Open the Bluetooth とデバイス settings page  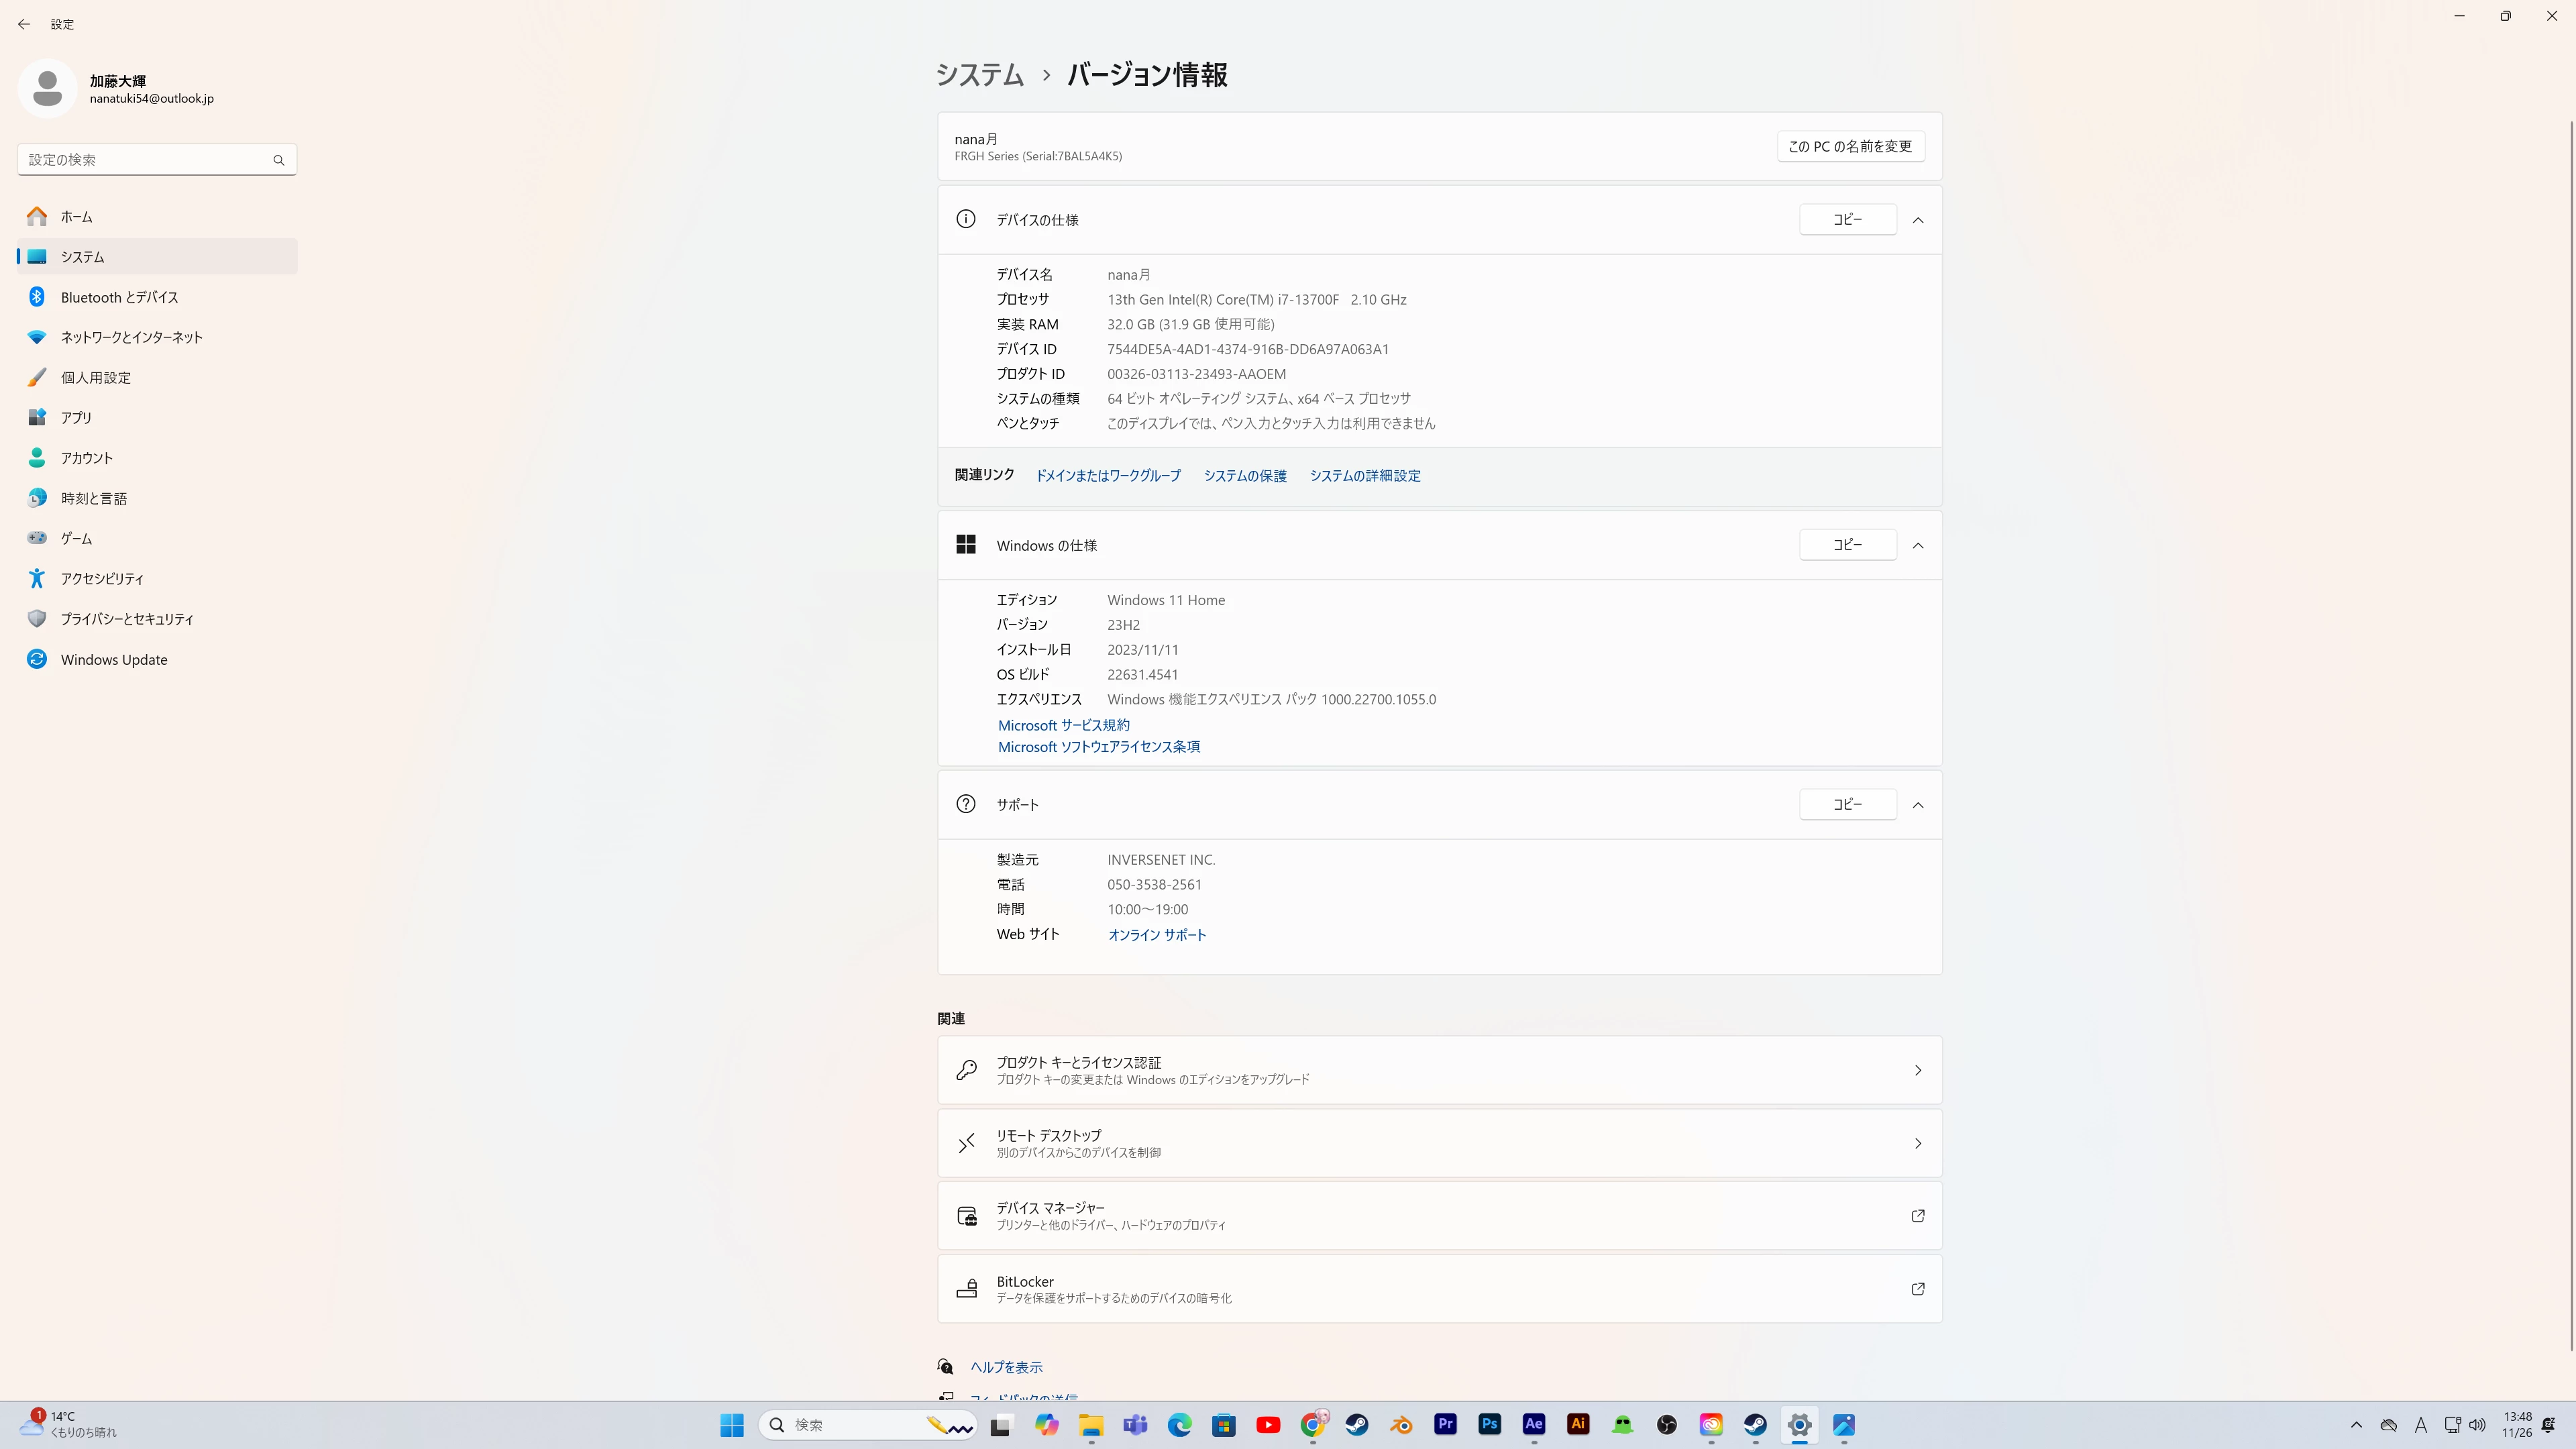point(119,297)
